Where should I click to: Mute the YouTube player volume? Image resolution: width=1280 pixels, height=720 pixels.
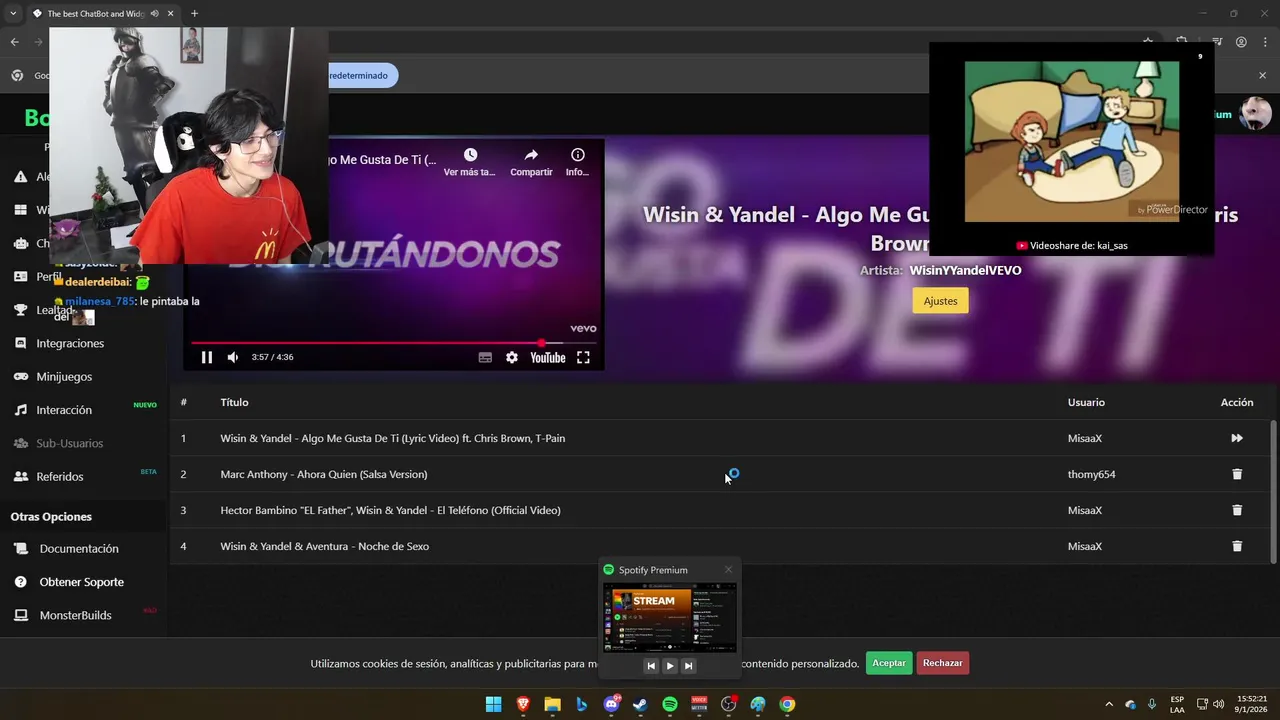click(x=233, y=357)
